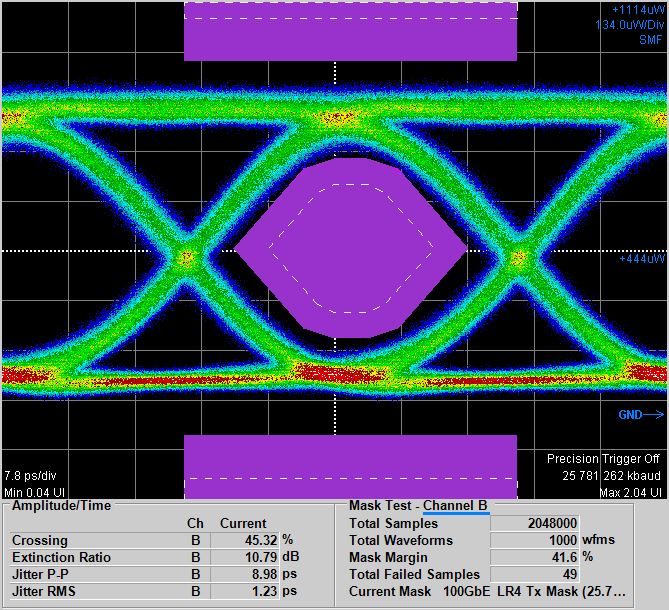Select the Mask Test - Channel B header
669x610 pixels.
[x=418, y=506]
